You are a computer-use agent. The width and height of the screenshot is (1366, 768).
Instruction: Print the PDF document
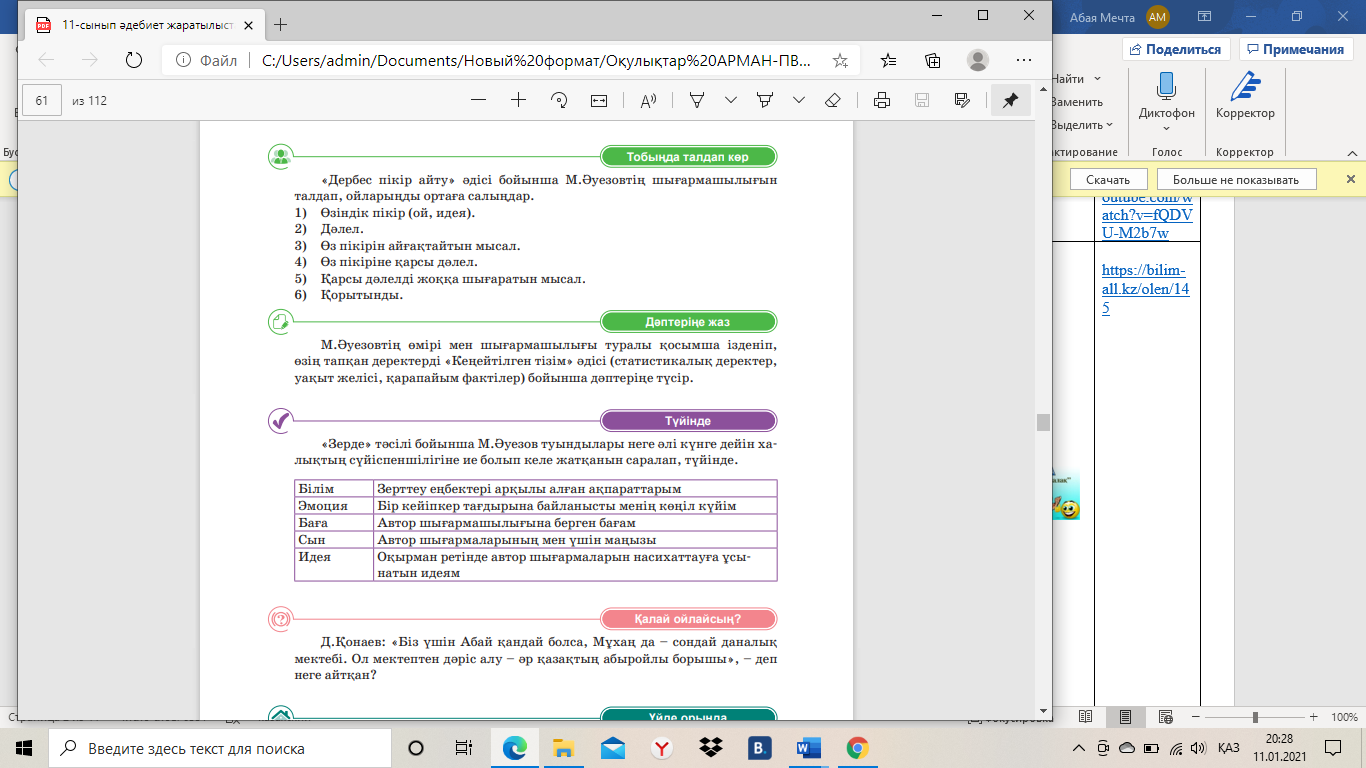881,100
